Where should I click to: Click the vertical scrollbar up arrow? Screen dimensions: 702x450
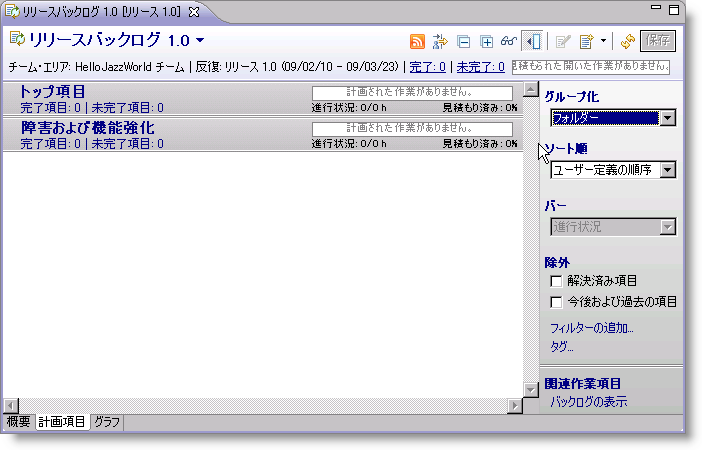click(531, 90)
